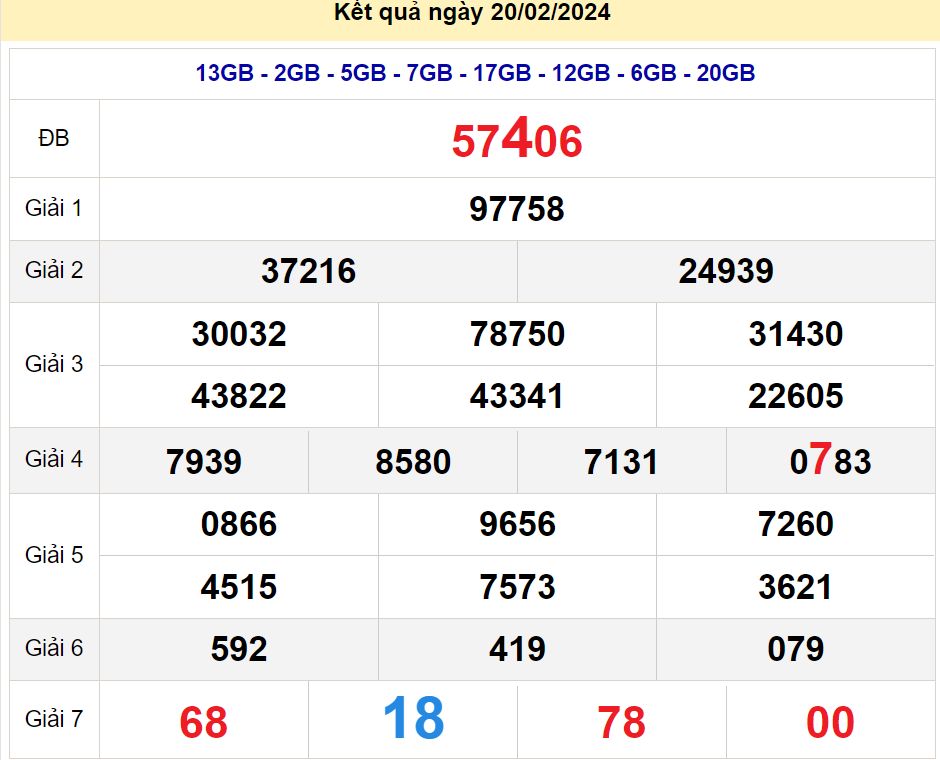Click the Giải 2 number 37216
Image resolution: width=940 pixels, height=760 pixels.
click(x=308, y=271)
